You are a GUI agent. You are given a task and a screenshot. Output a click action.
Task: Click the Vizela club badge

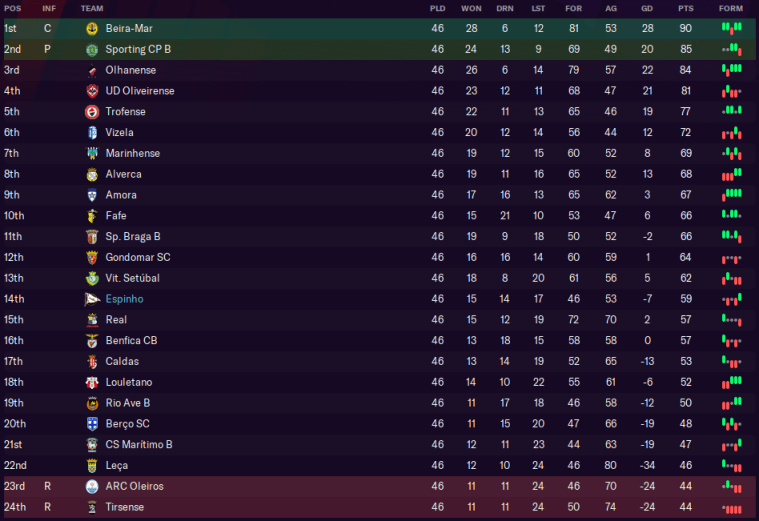pyautogui.click(x=92, y=133)
